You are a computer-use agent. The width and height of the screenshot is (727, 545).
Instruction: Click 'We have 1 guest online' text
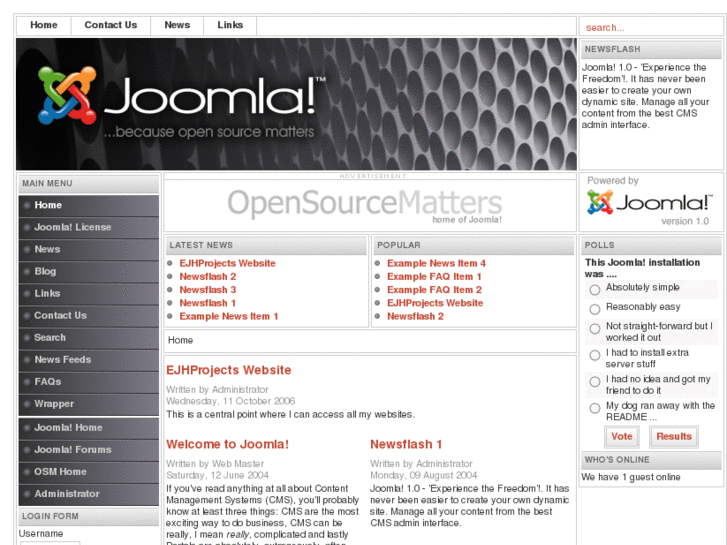tap(631, 477)
